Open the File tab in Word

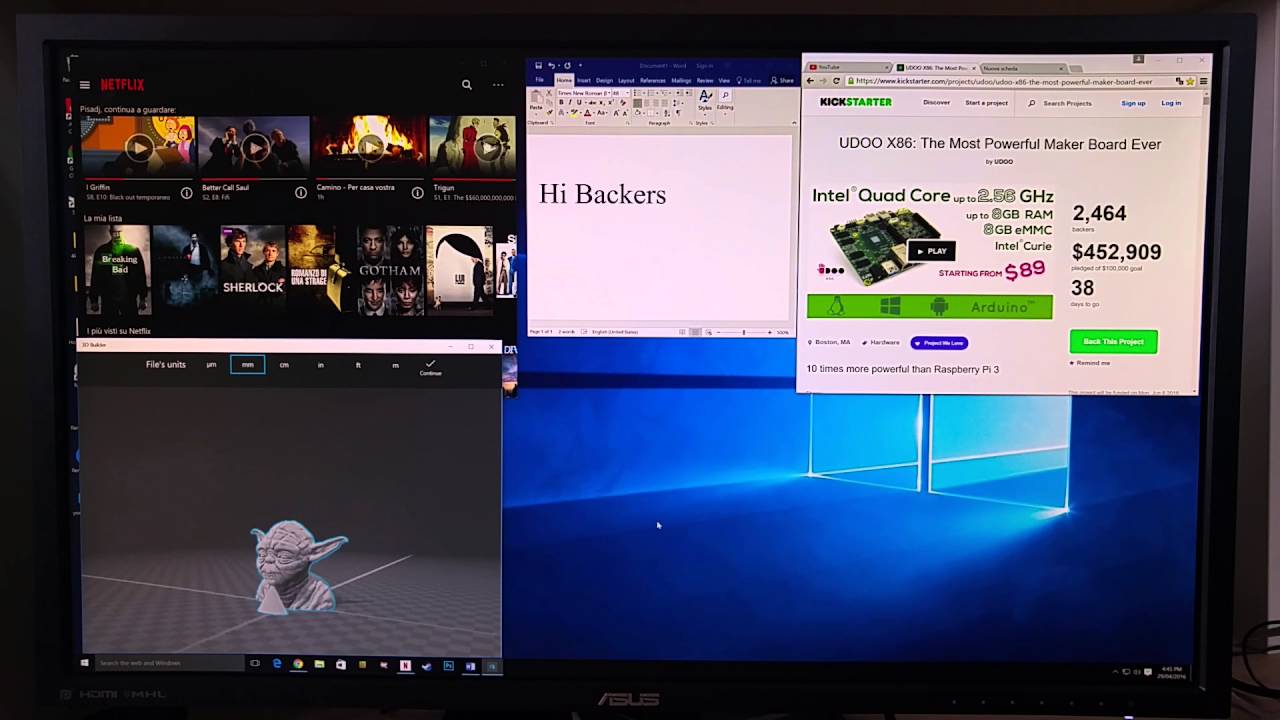pyautogui.click(x=539, y=81)
